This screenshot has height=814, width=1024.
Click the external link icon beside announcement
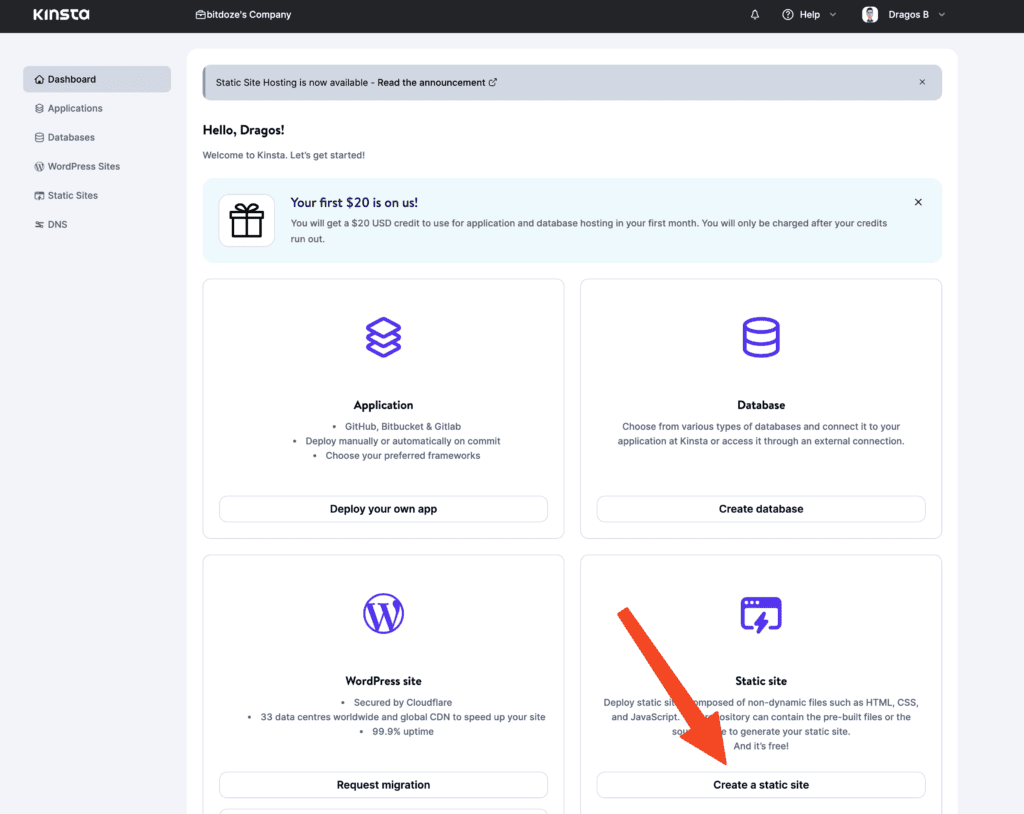point(493,82)
